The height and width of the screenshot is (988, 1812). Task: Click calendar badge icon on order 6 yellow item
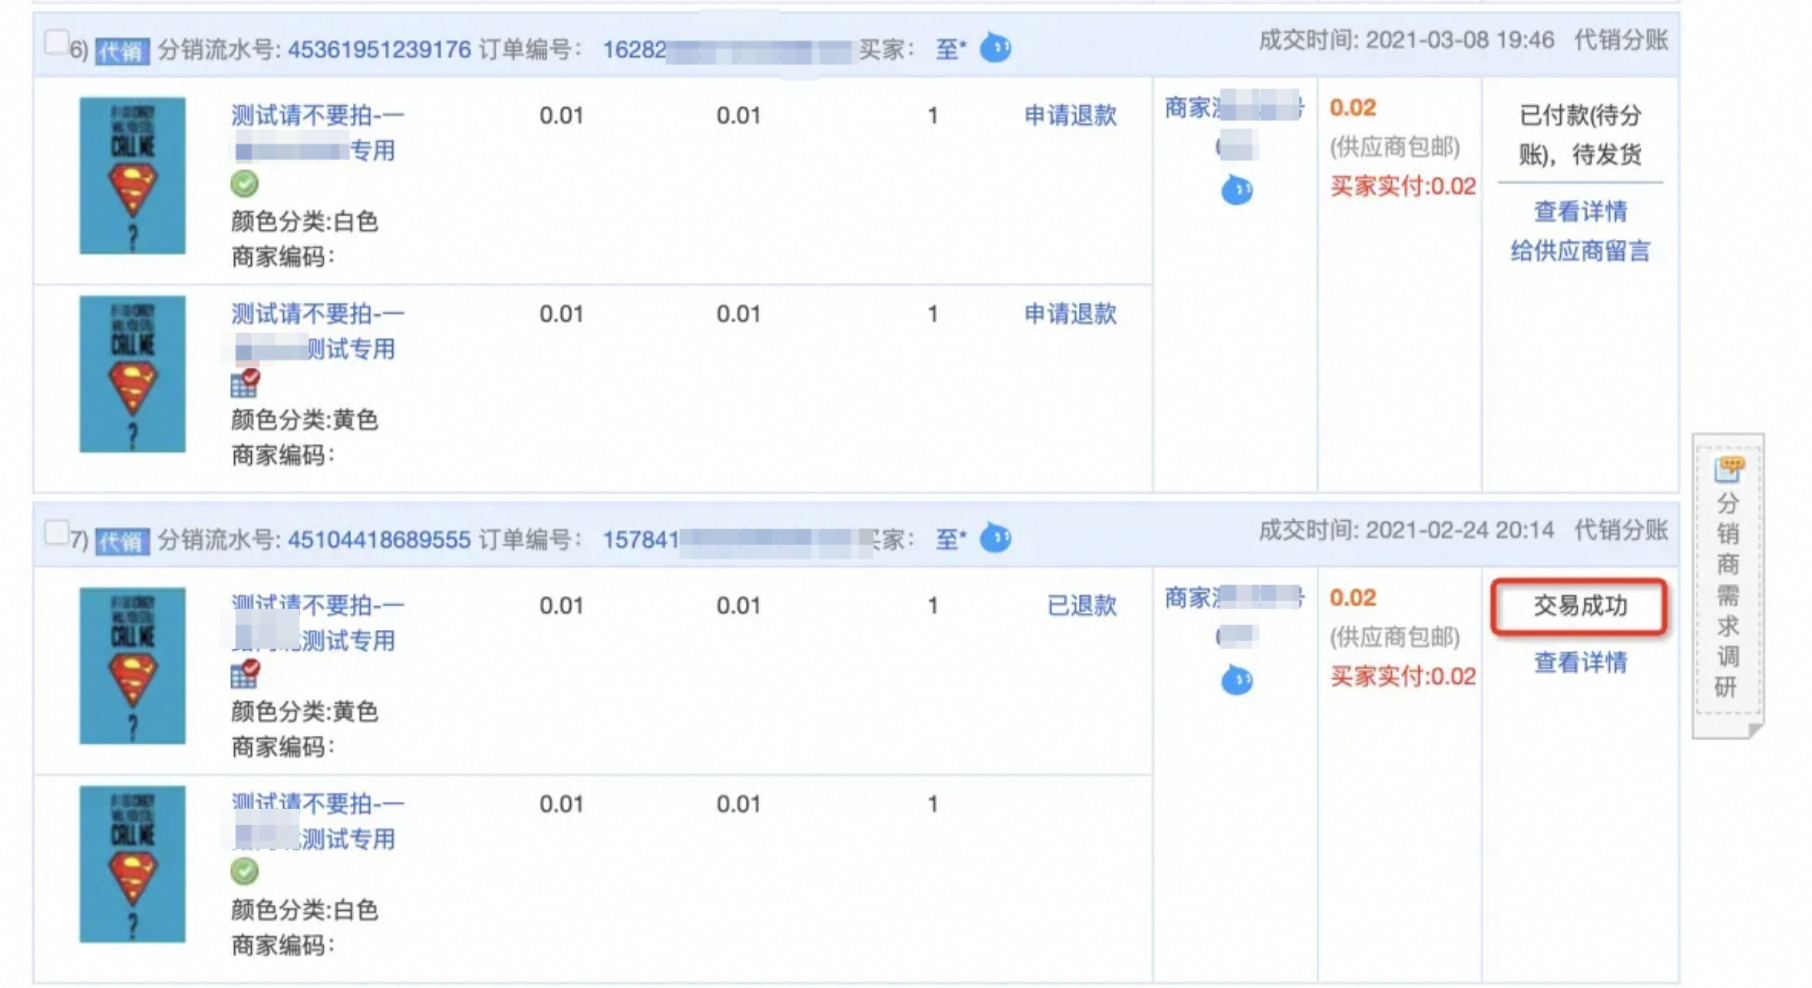click(245, 382)
